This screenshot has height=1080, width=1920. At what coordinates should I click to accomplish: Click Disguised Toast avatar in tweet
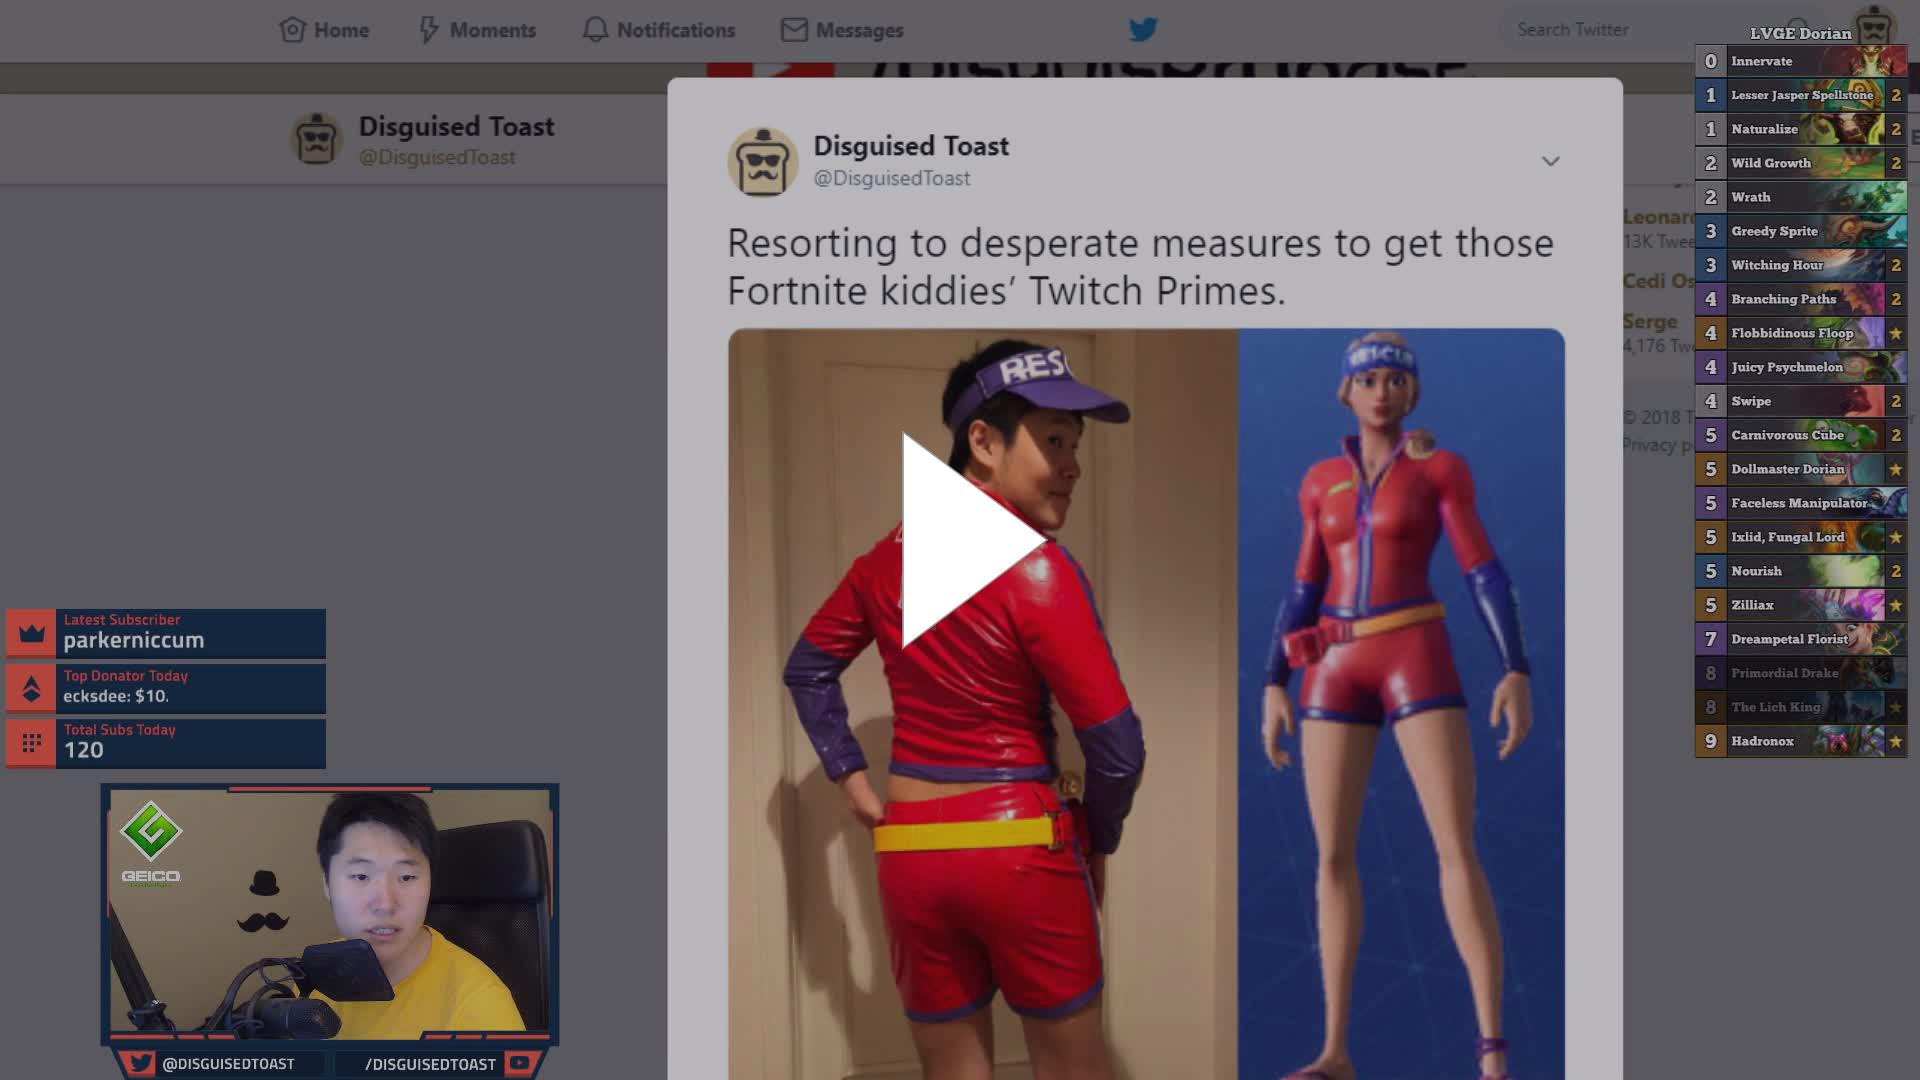pos(762,161)
